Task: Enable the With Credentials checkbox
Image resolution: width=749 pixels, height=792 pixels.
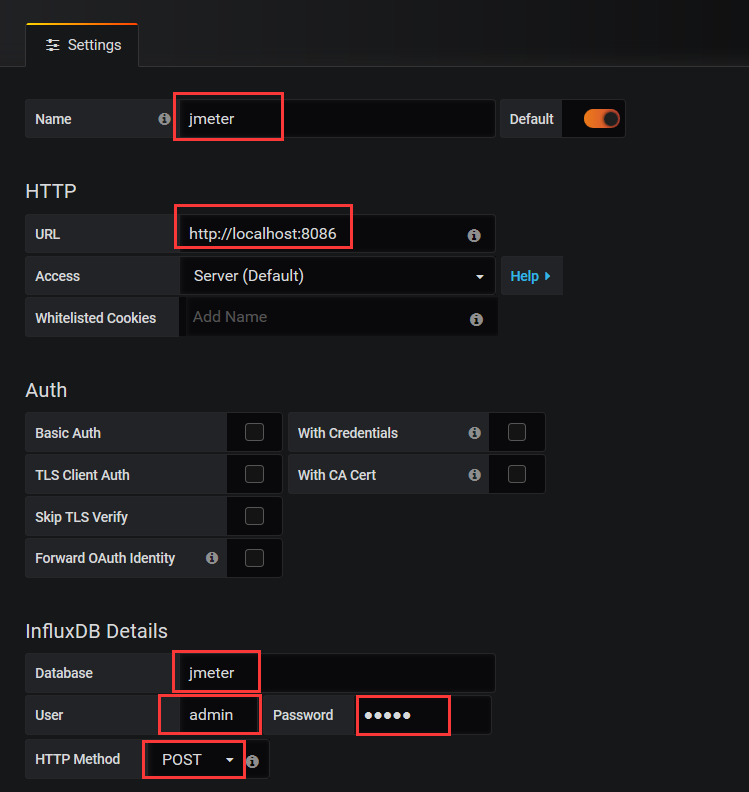Action: click(517, 432)
